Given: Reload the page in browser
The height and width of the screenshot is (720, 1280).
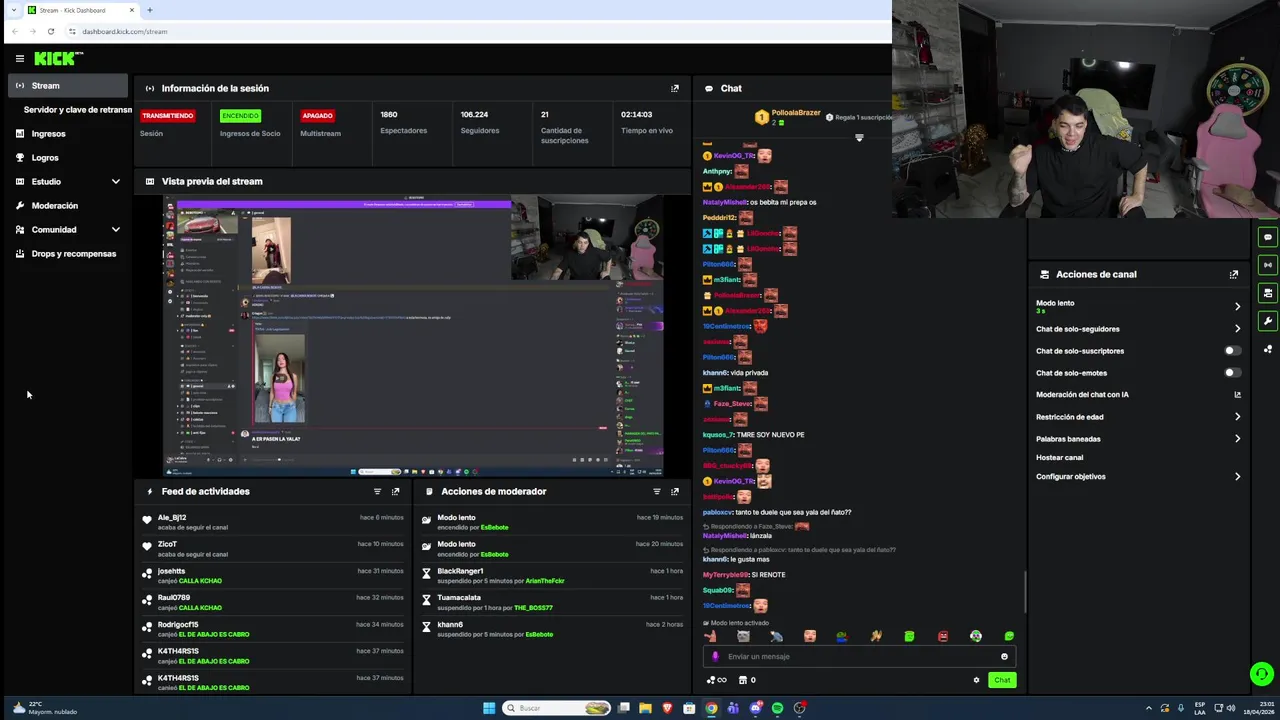Looking at the screenshot, I should coord(51,31).
